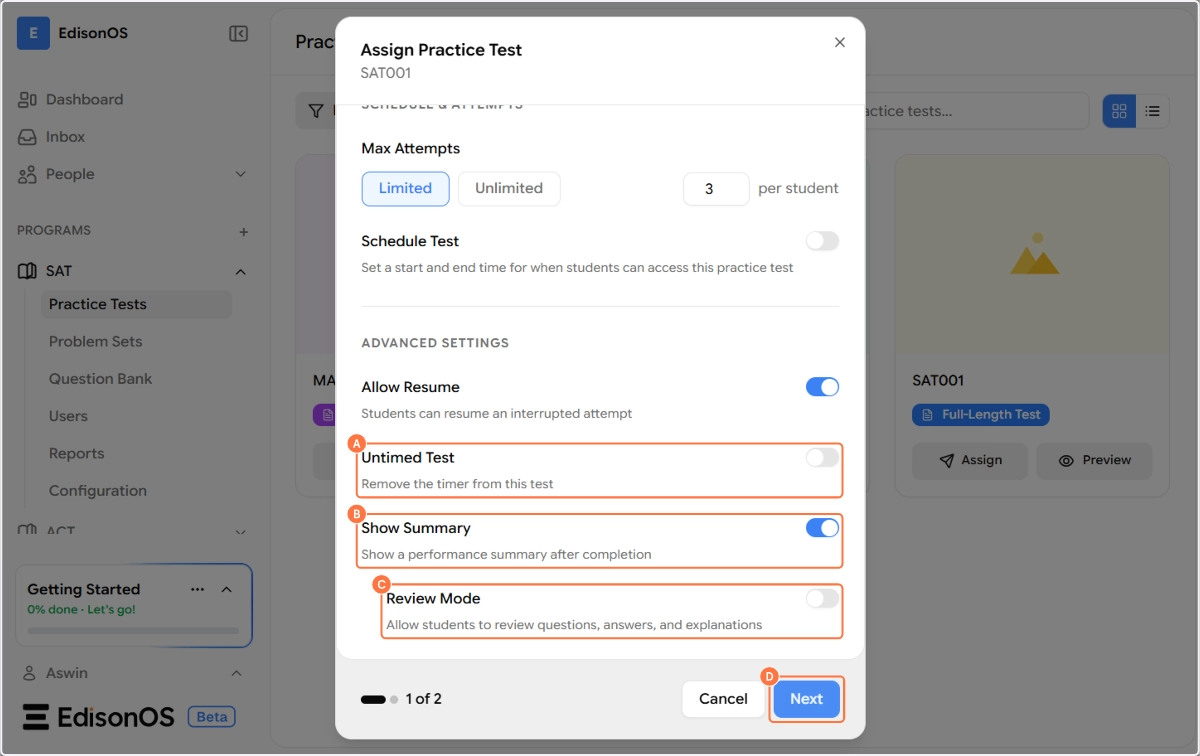Image resolution: width=1200 pixels, height=756 pixels.
Task: Open the Getting Started options menu
Action: [x=197, y=589]
